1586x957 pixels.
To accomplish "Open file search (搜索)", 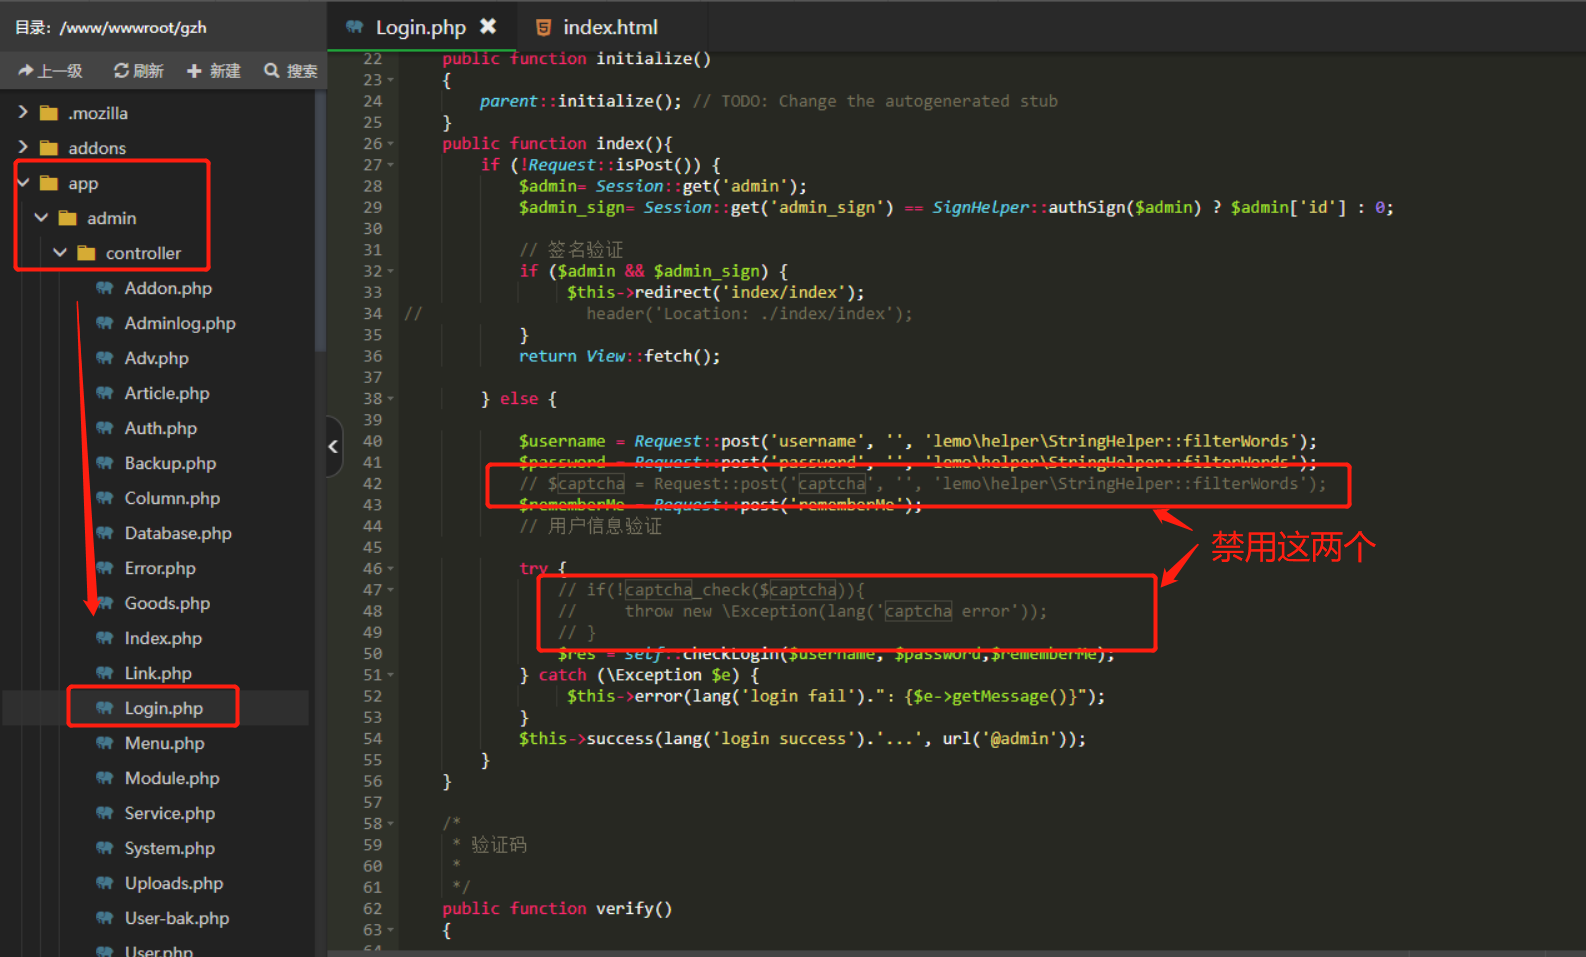I will point(291,70).
